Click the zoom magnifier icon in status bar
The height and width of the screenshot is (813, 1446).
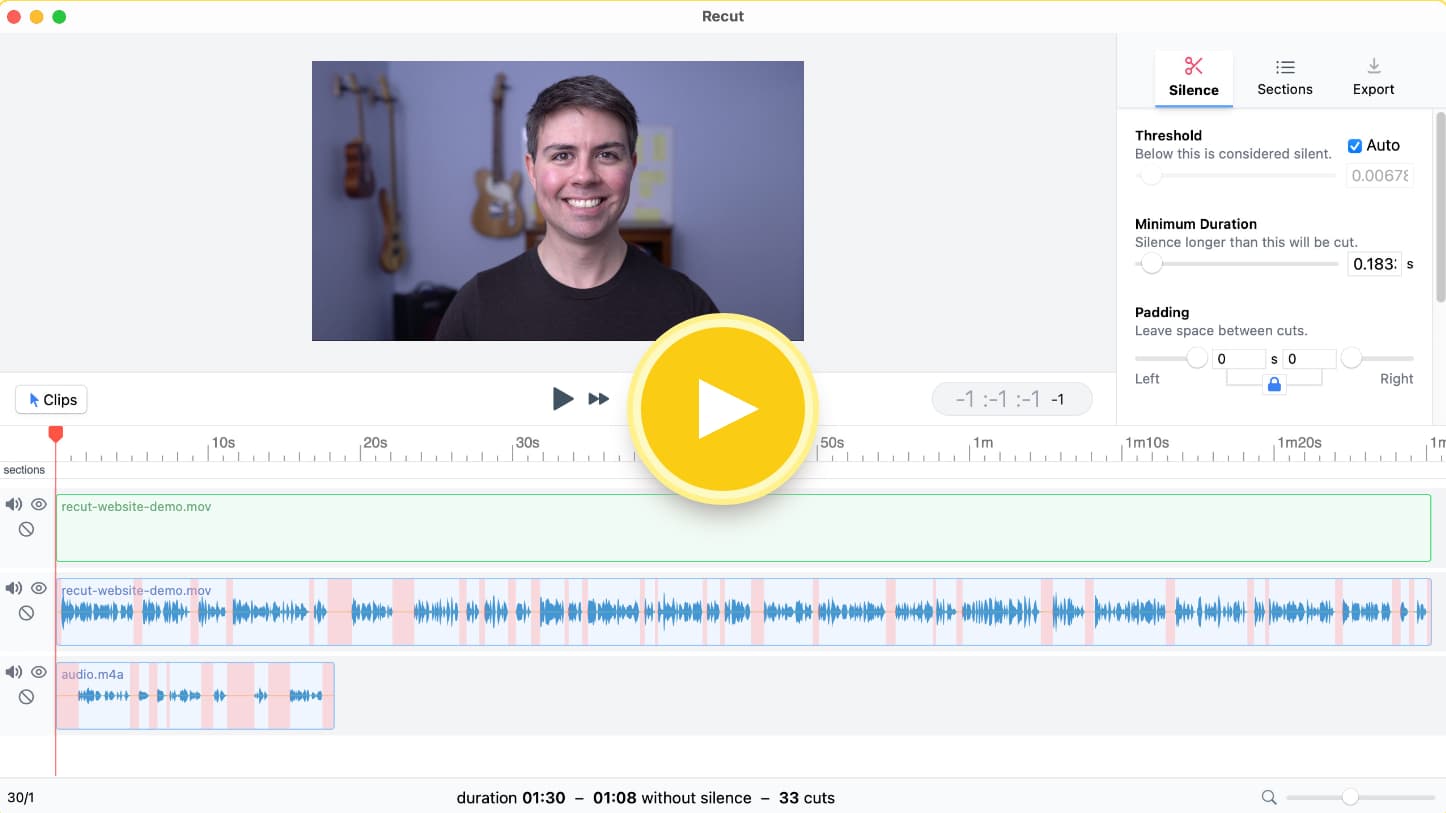tap(1269, 797)
